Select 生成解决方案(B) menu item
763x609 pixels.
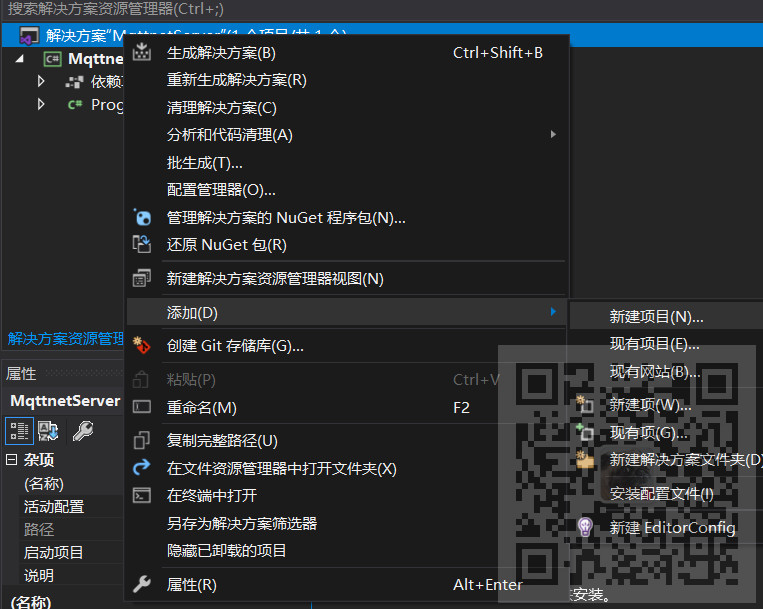[x=347, y=53]
